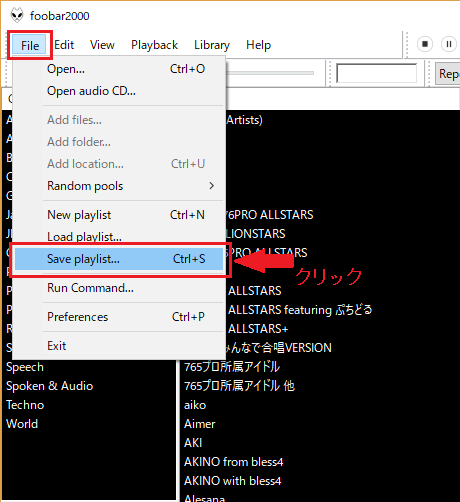The width and height of the screenshot is (460, 502).
Task: Choose Open audio CD... entry
Action: click(x=119, y=91)
